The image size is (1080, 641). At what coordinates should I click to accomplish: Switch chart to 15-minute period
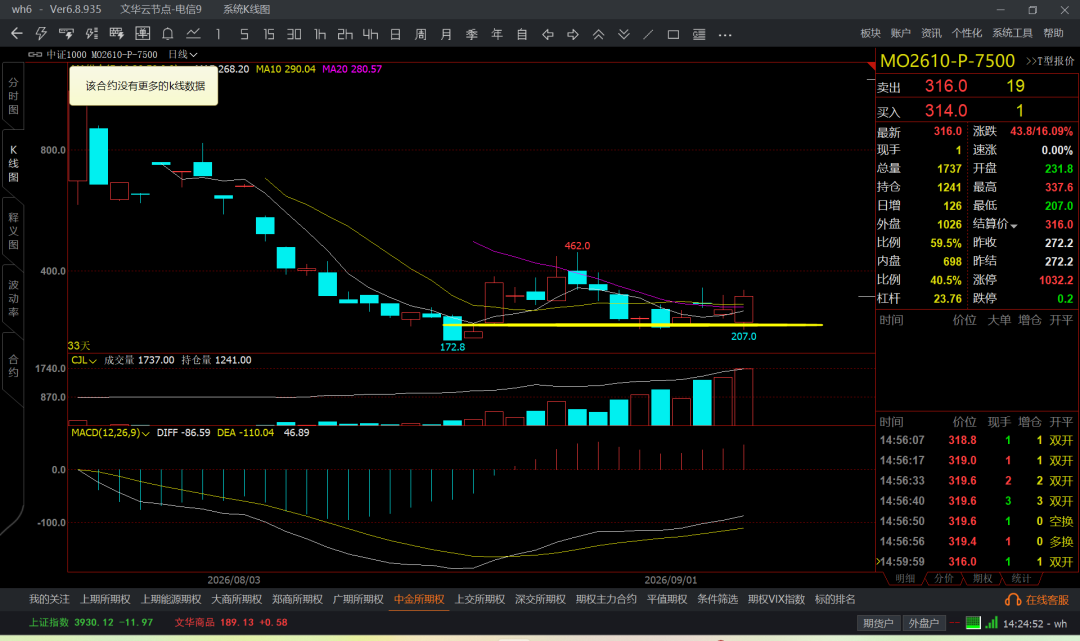(269, 34)
